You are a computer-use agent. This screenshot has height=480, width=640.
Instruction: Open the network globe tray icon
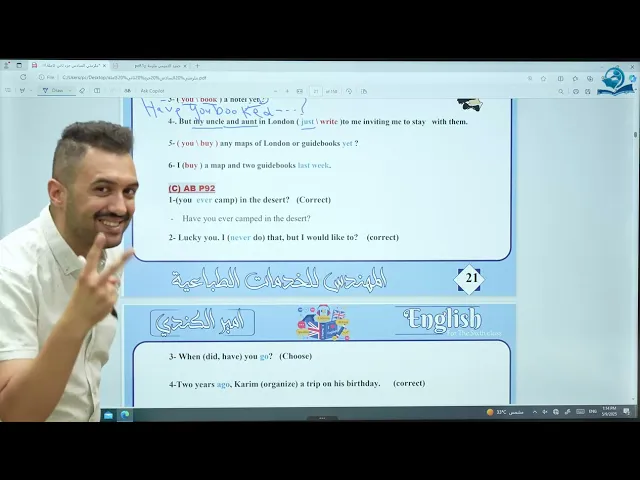click(x=556, y=412)
